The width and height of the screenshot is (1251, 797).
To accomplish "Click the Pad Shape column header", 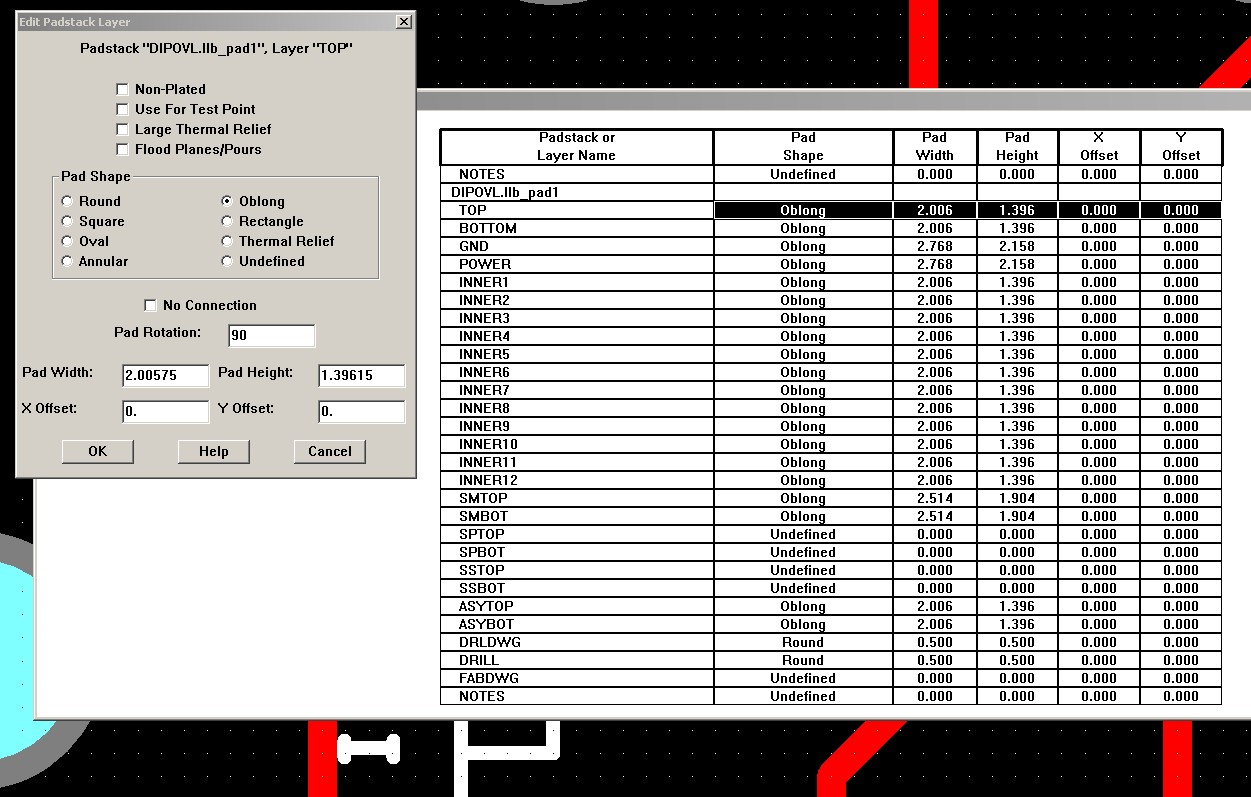I will pyautogui.click(x=803, y=147).
